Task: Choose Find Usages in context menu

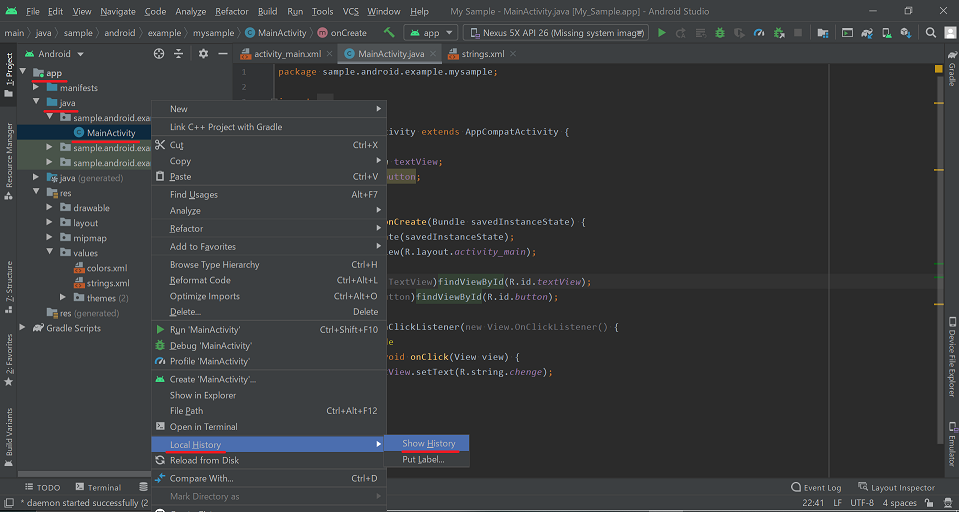Action: 268,195
